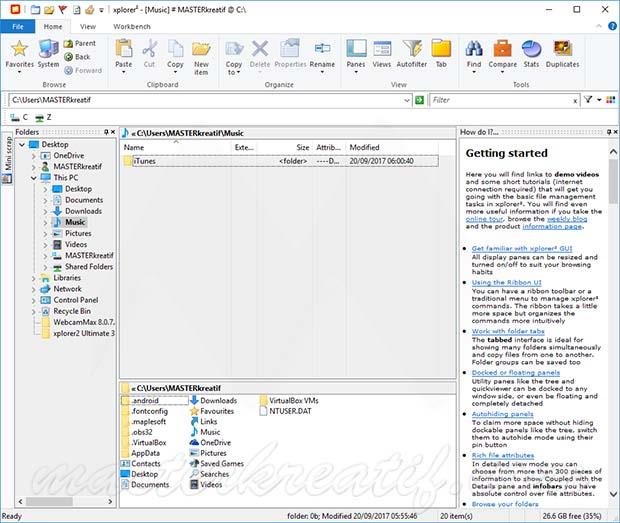Open the online tour link
Image resolution: width=620 pixels, height=523 pixels.
point(484,219)
